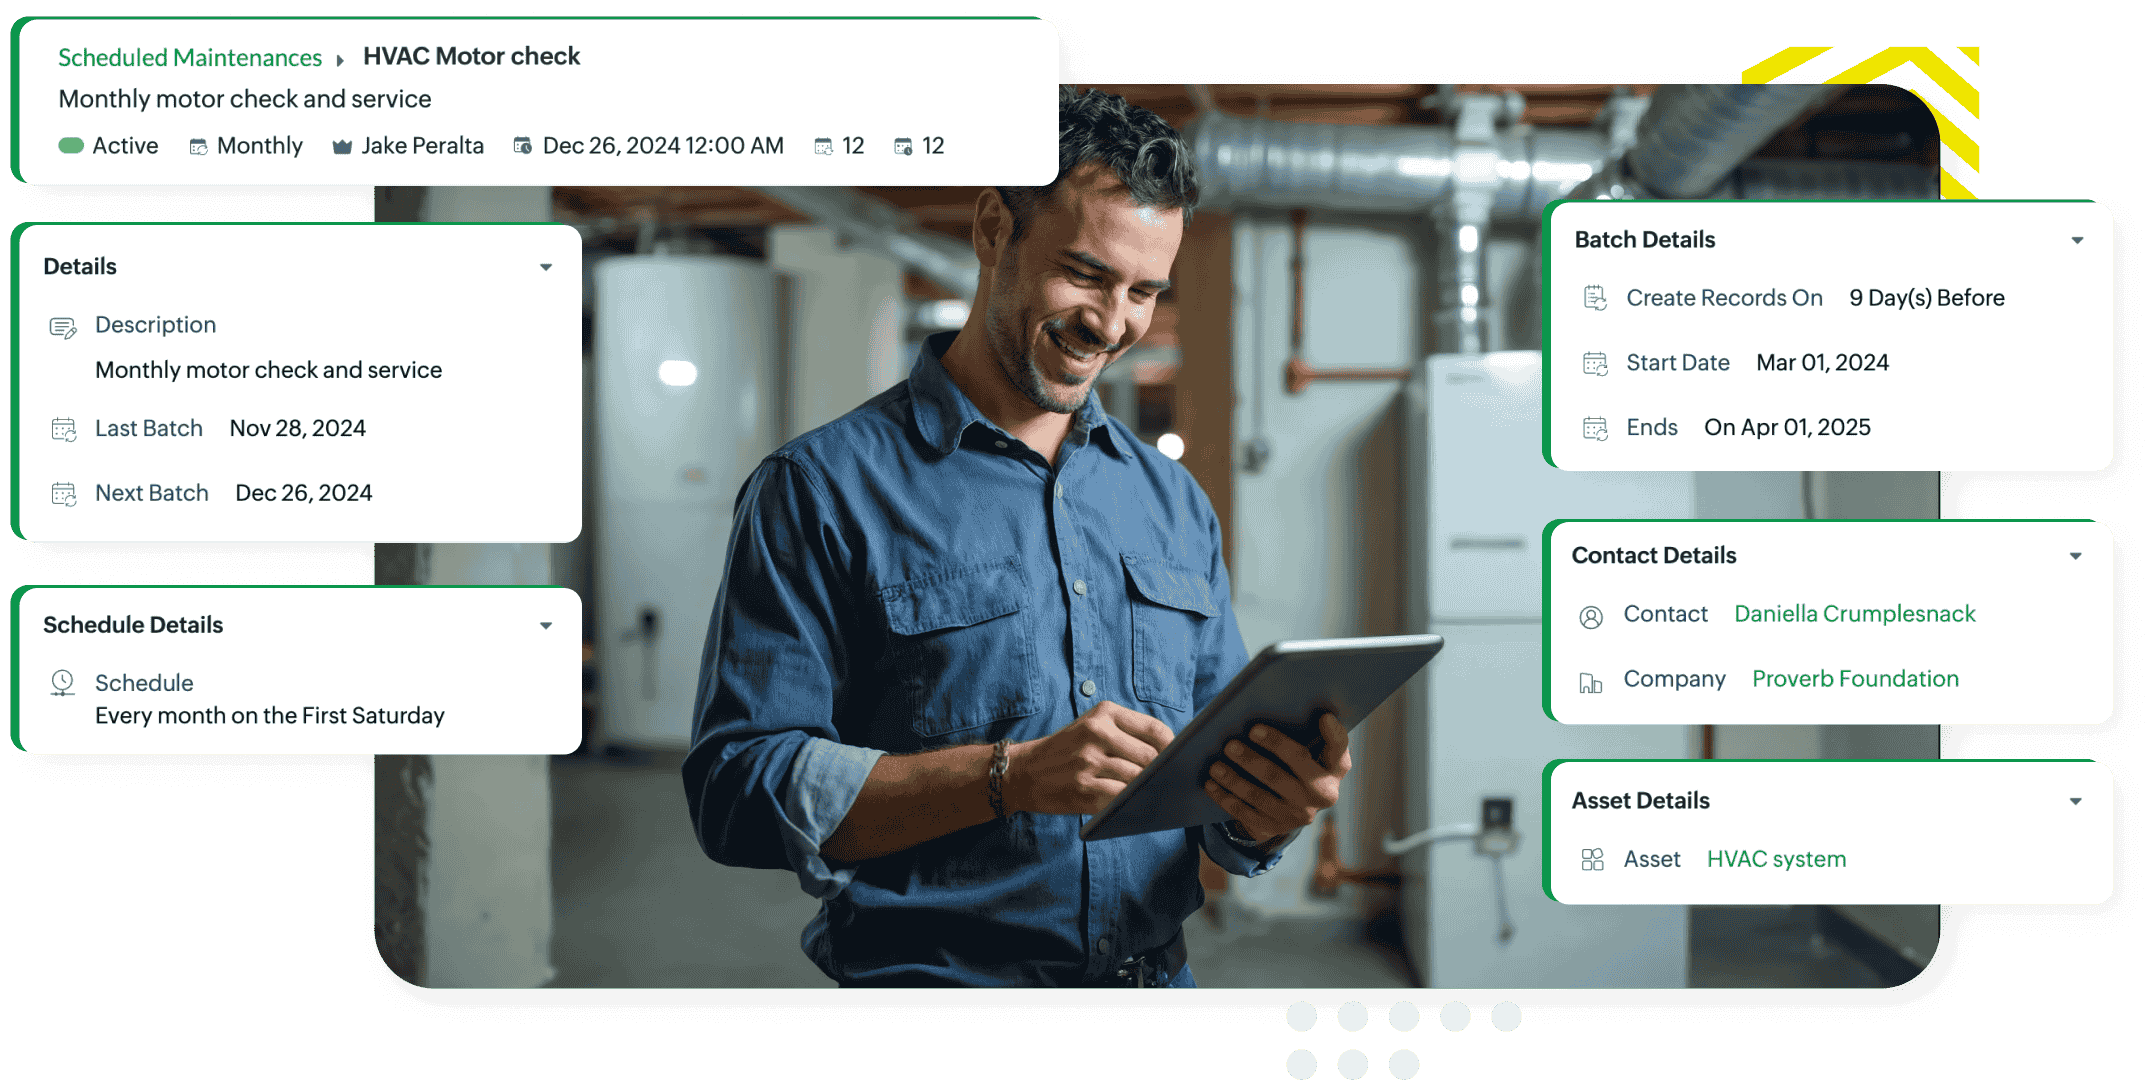Toggle the green Active status pill

[x=71, y=146]
